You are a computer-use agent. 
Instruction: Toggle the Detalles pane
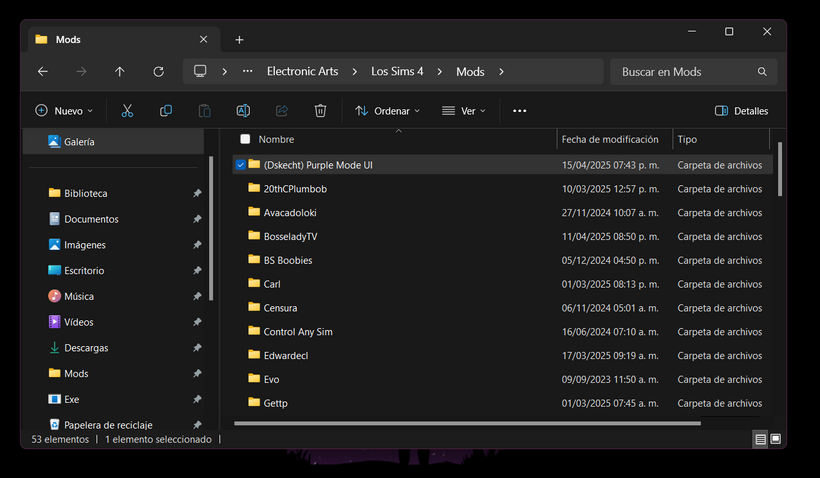click(x=742, y=111)
